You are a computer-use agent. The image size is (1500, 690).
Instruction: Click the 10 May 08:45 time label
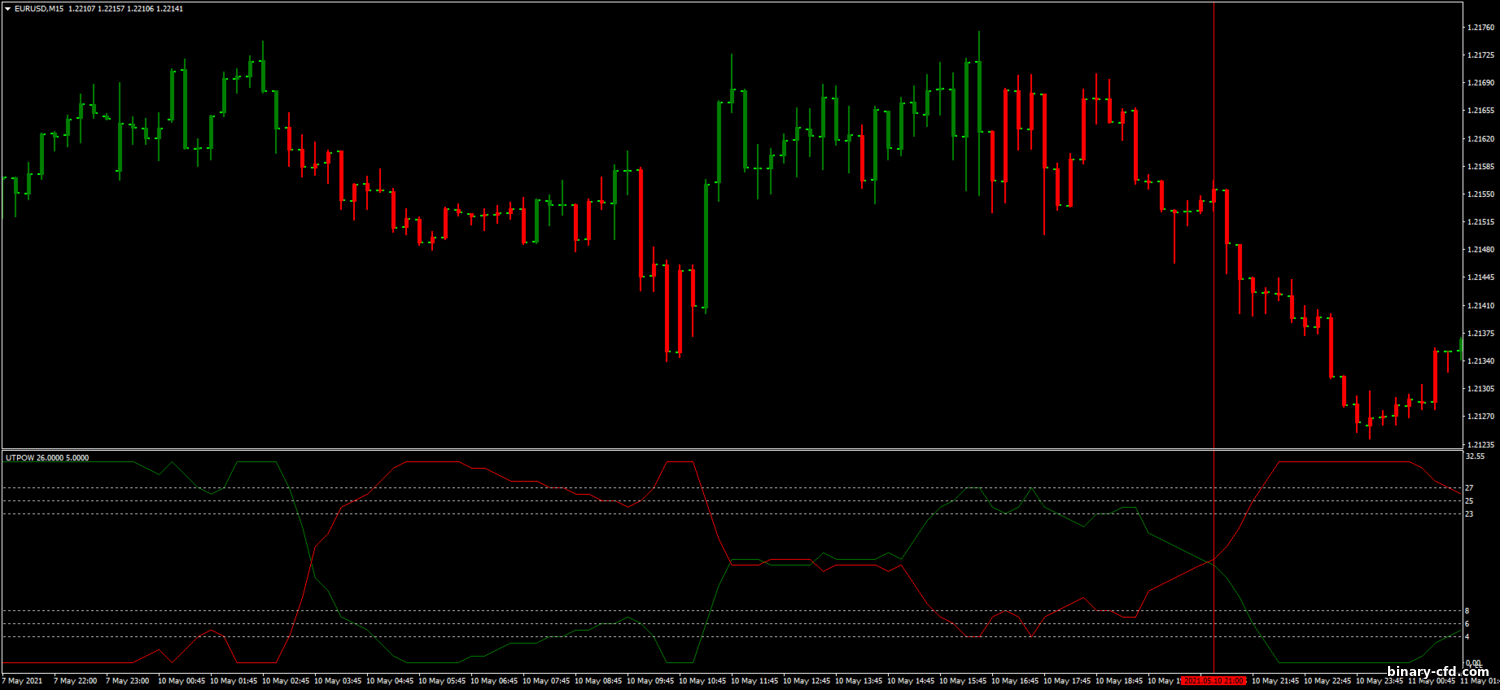click(599, 681)
